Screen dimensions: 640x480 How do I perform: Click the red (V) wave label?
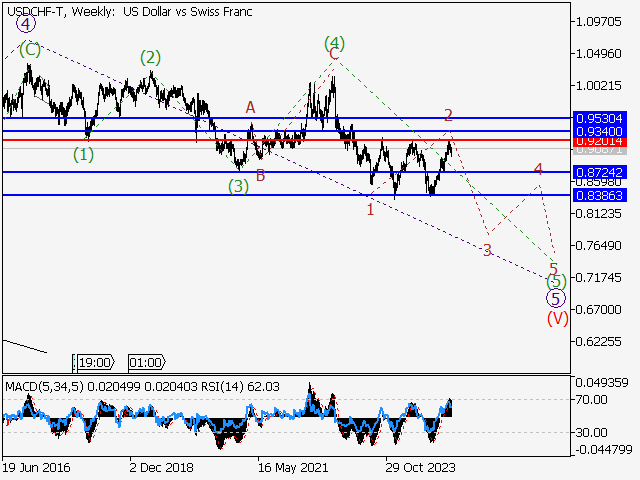[x=557, y=319]
